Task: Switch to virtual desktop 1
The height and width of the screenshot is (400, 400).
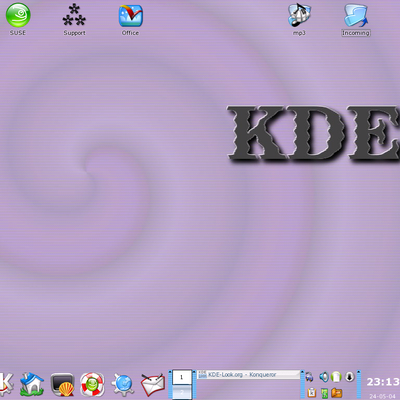Action: [182, 377]
